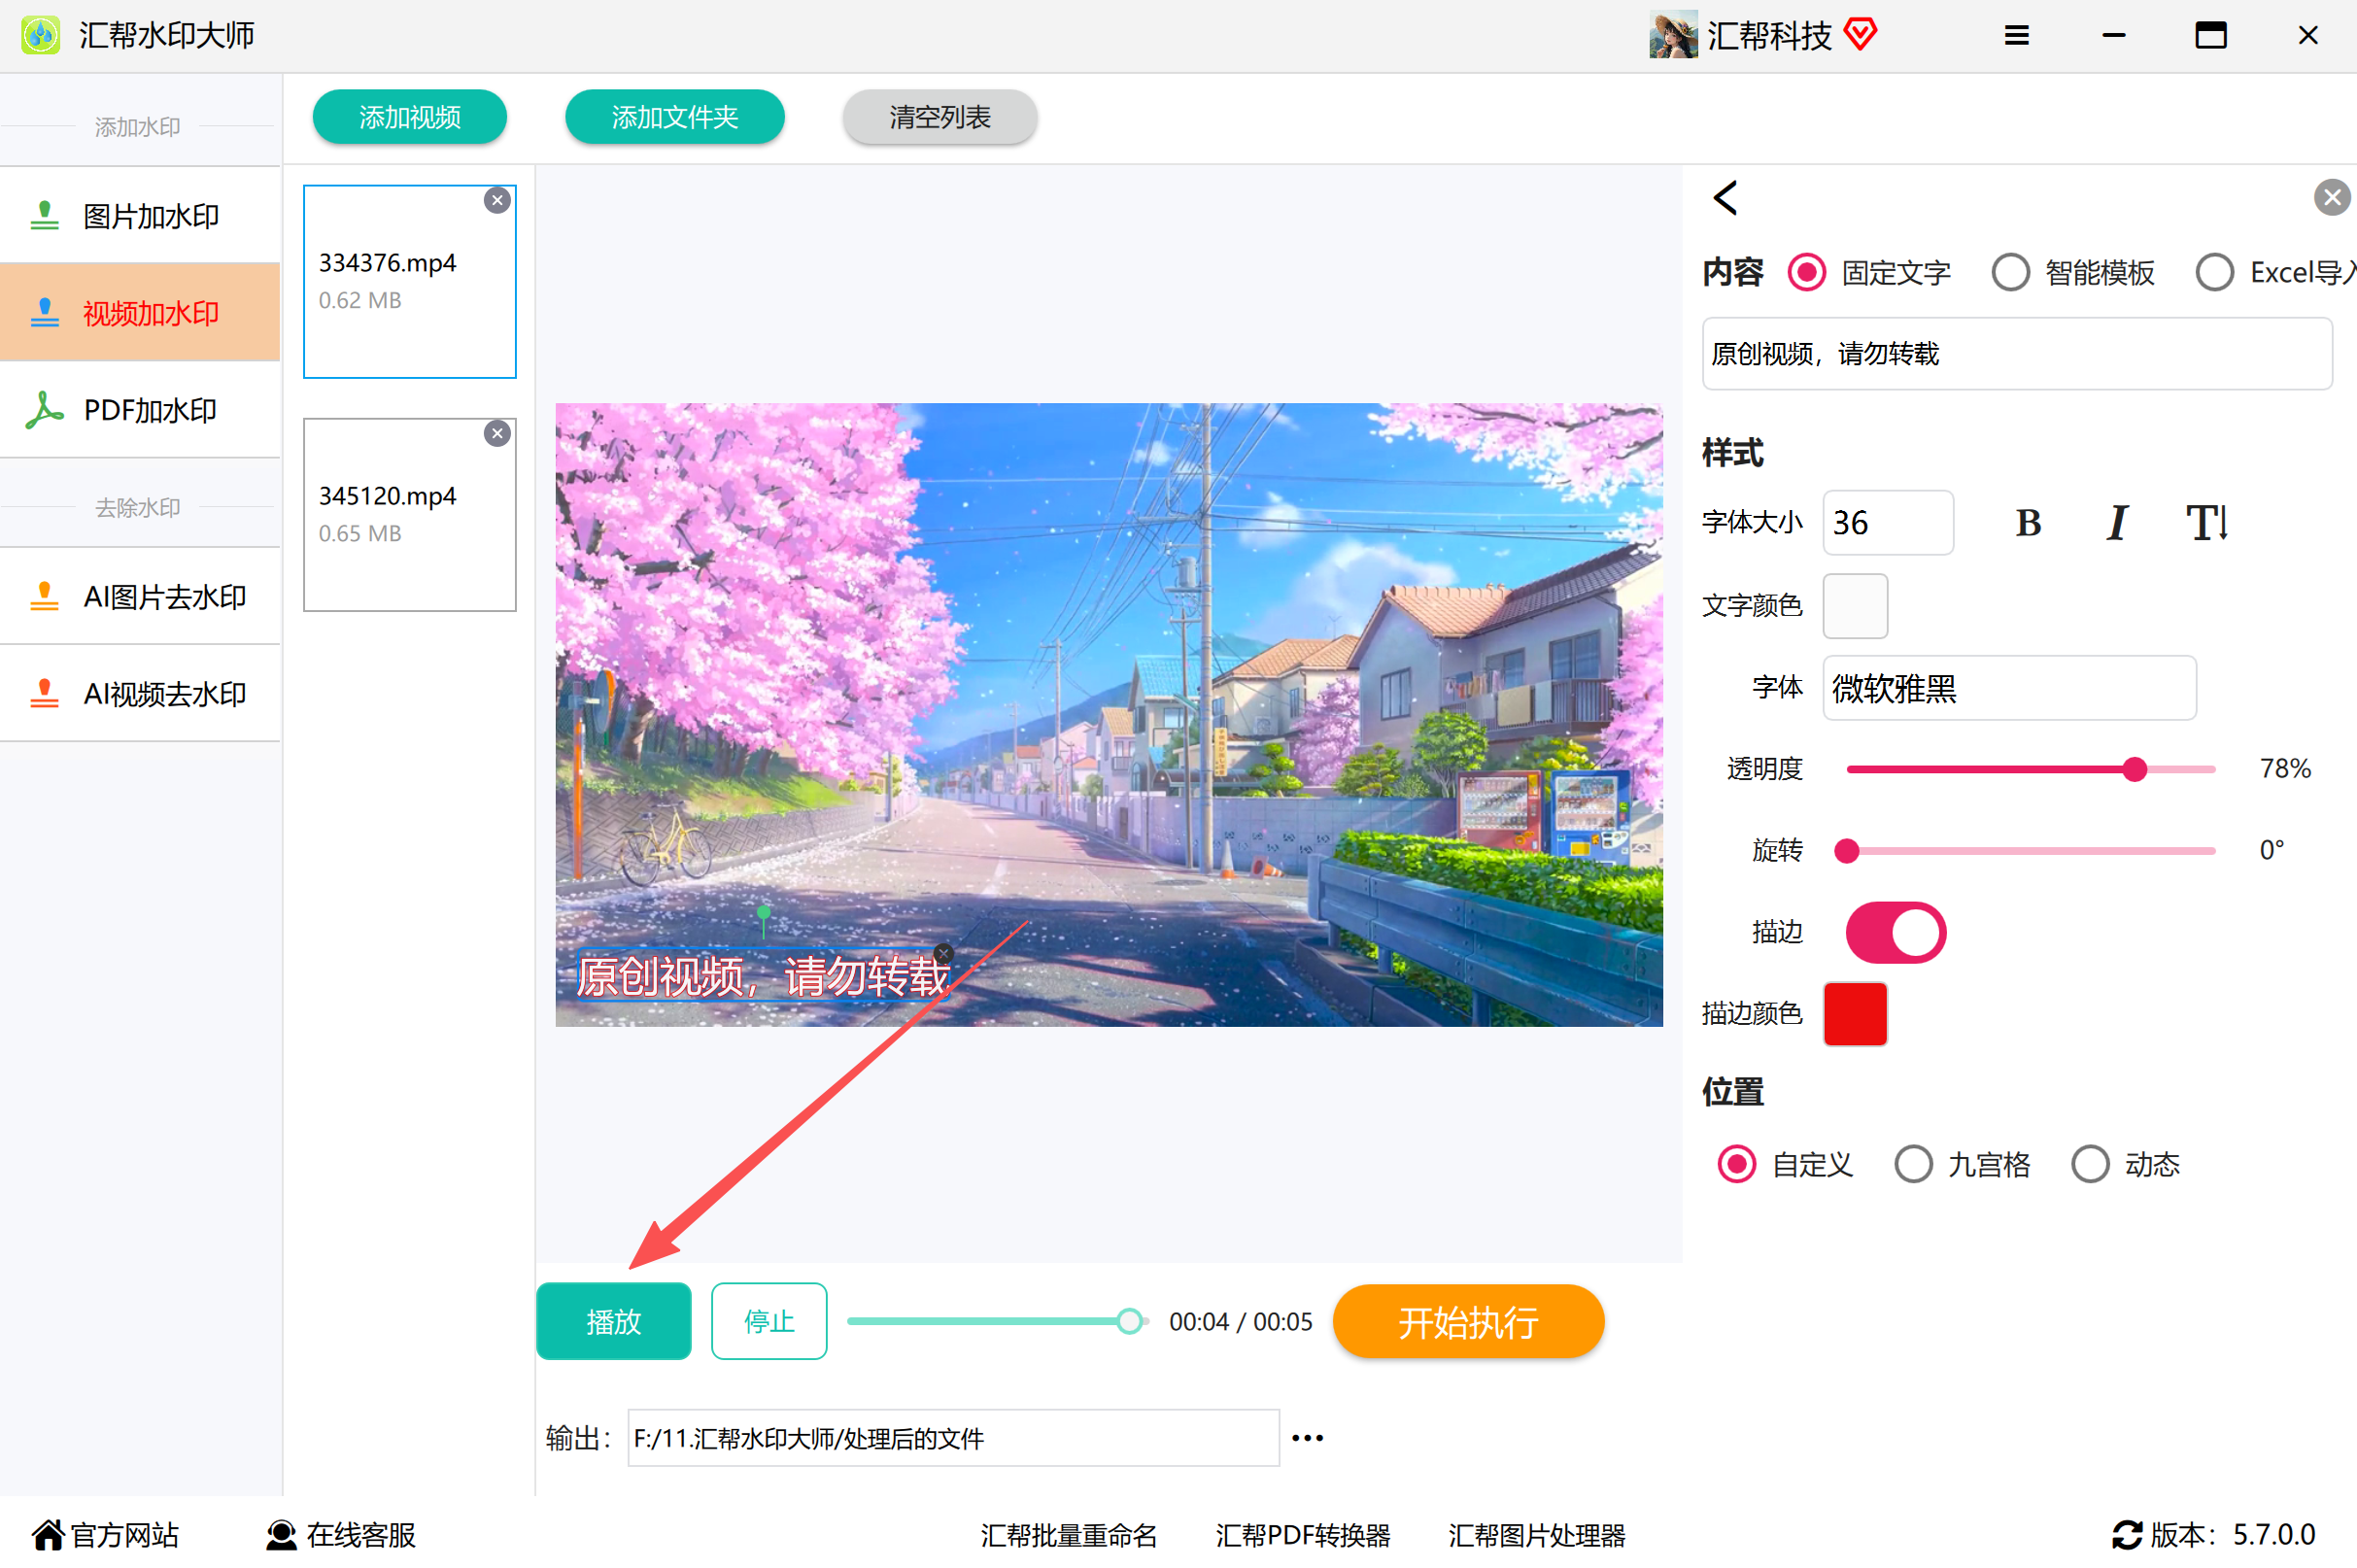This screenshot has width=2357, height=1568.
Task: Go back using the left chevron arrow
Action: (1726, 198)
